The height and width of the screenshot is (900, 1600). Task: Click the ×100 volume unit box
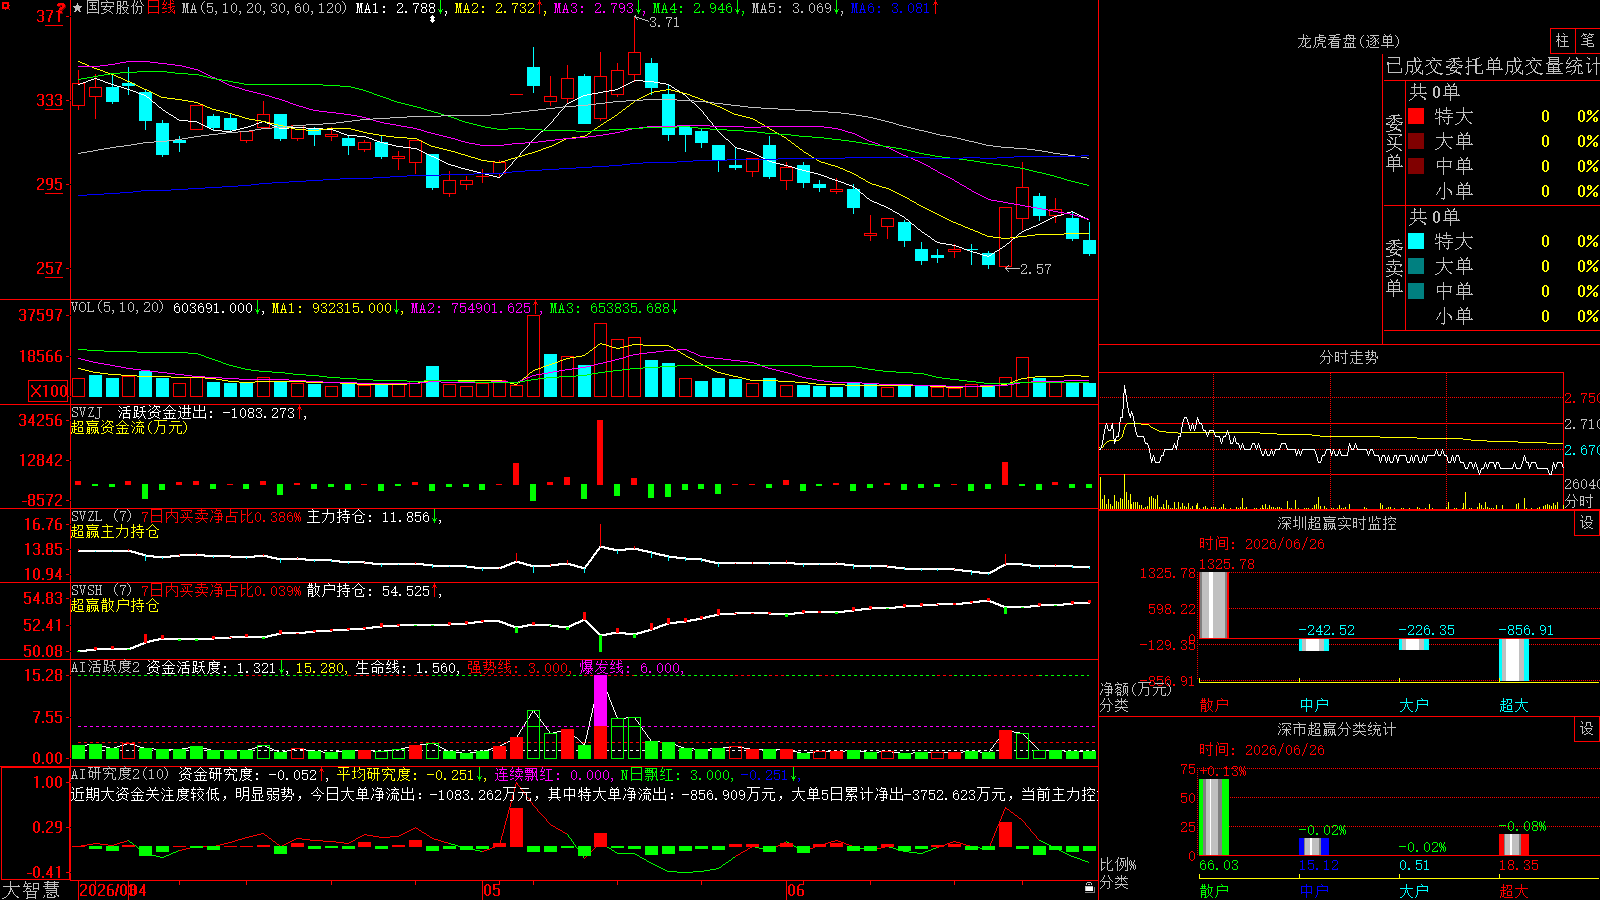point(48,391)
